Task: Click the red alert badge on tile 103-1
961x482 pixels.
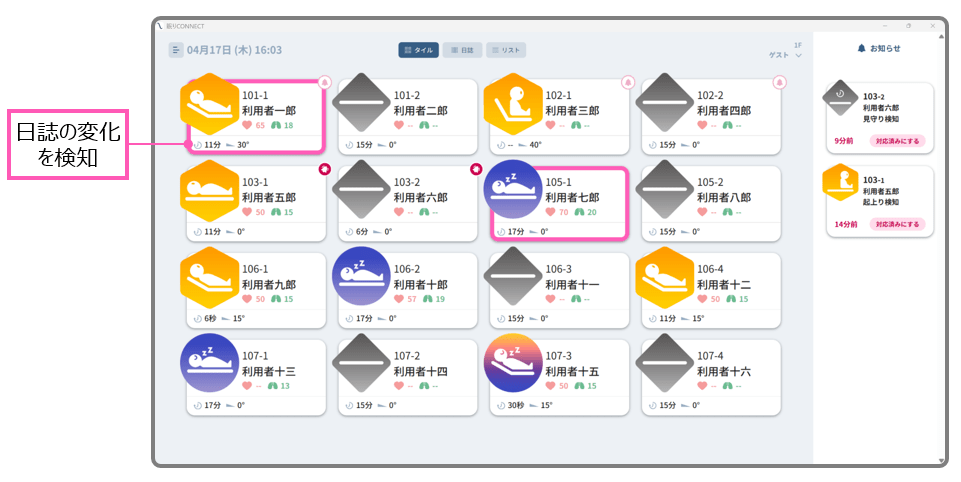Action: point(324,169)
